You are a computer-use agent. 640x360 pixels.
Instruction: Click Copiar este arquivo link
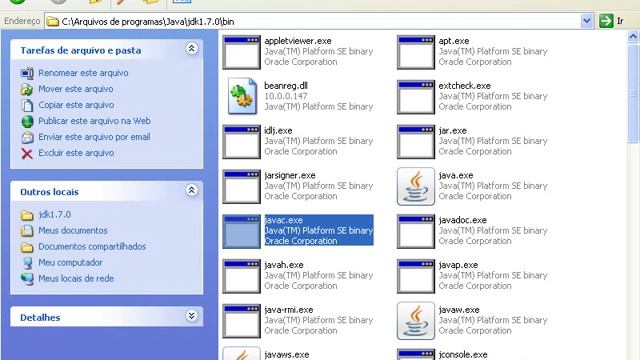[76, 105]
